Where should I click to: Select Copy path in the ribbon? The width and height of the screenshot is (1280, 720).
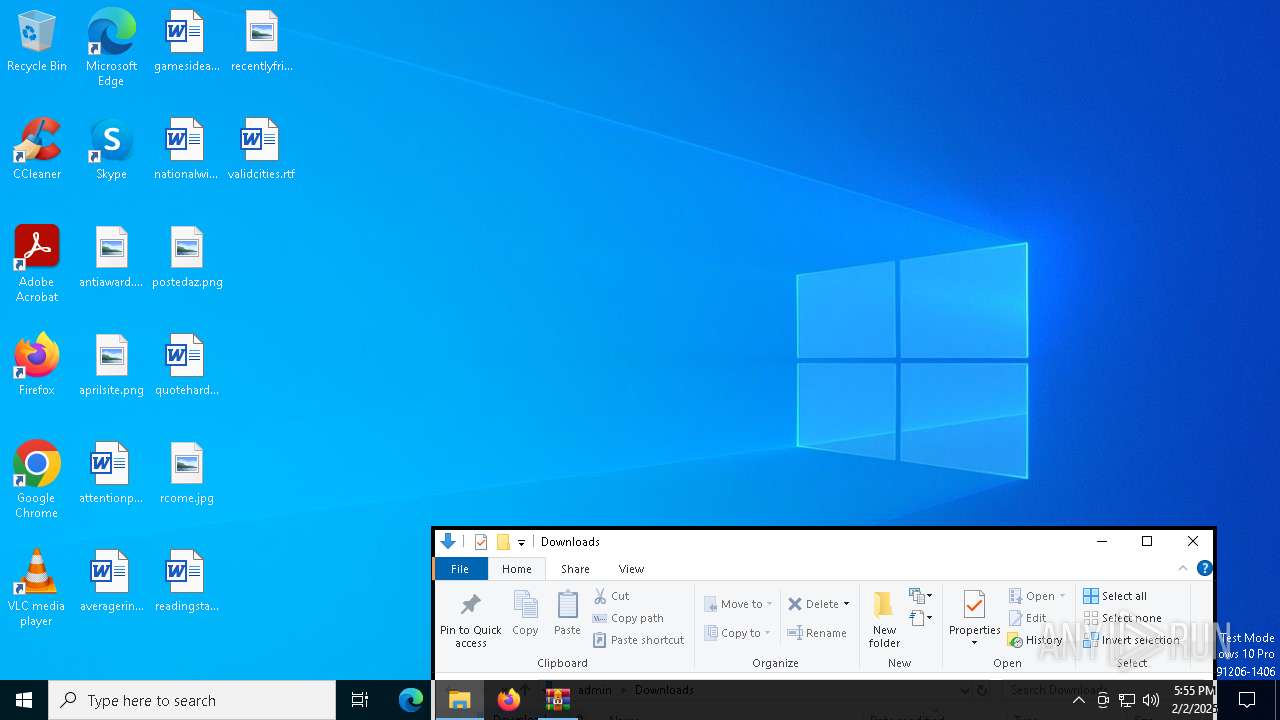point(628,618)
